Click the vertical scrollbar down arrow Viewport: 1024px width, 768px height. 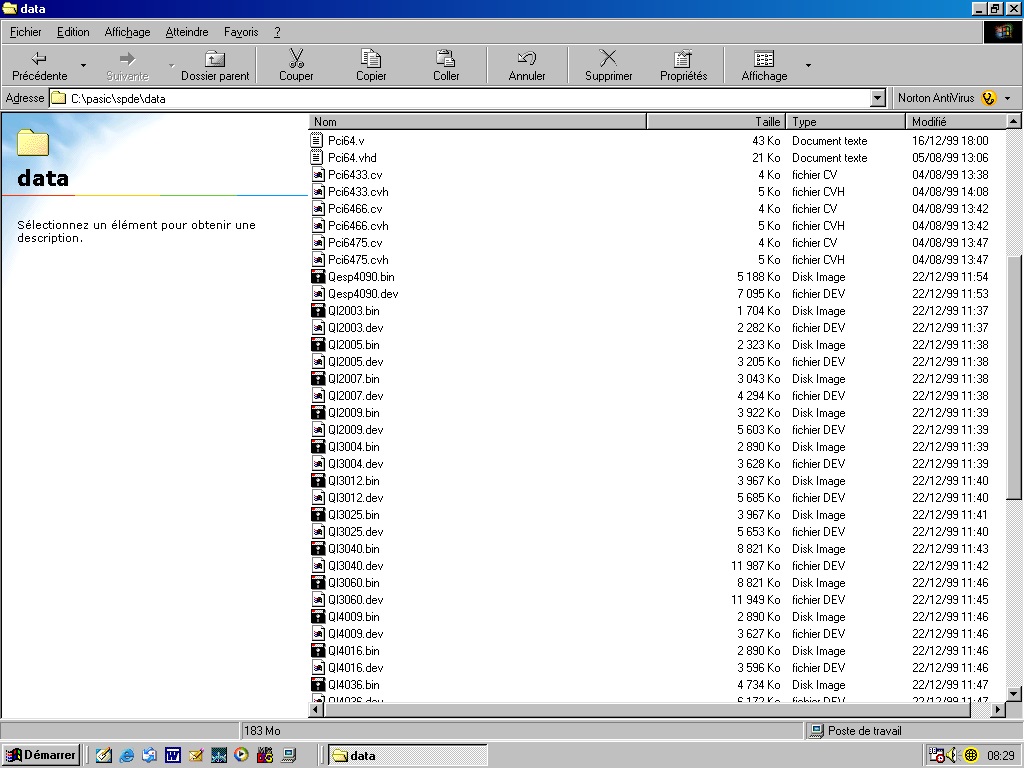[1014, 693]
